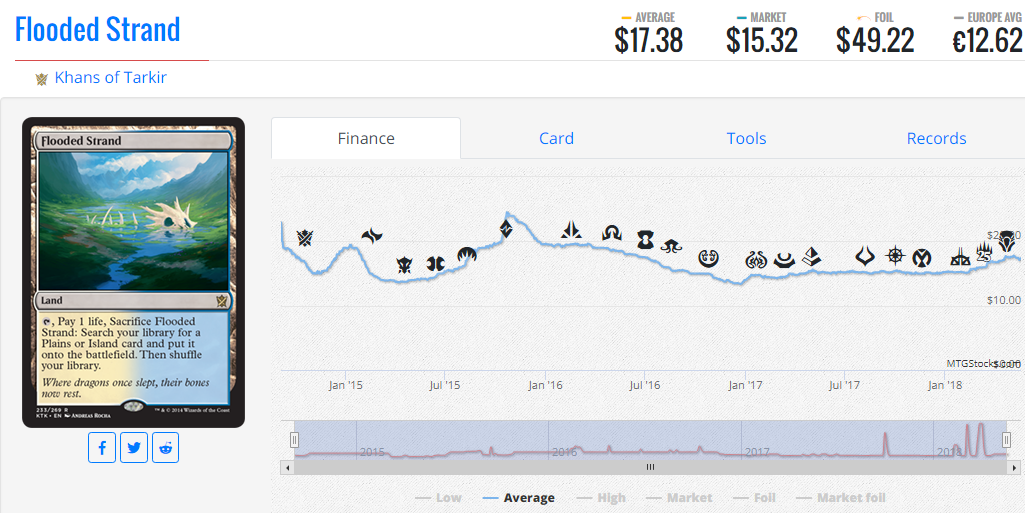Viewport: 1025px width, 513px height.
Task: Click the first set marker on the chart
Action: (304, 238)
